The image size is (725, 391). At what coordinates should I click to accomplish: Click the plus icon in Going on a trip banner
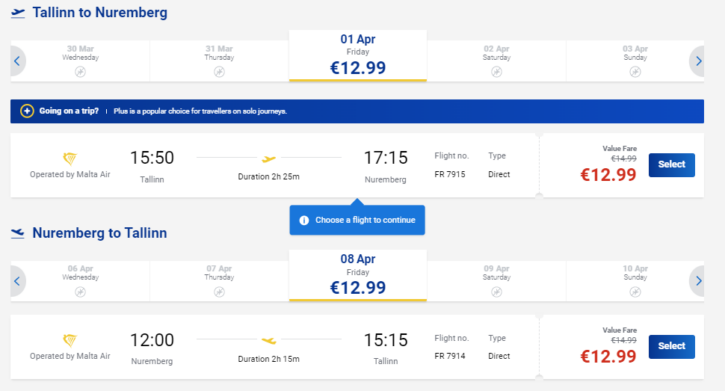pyautogui.click(x=27, y=111)
